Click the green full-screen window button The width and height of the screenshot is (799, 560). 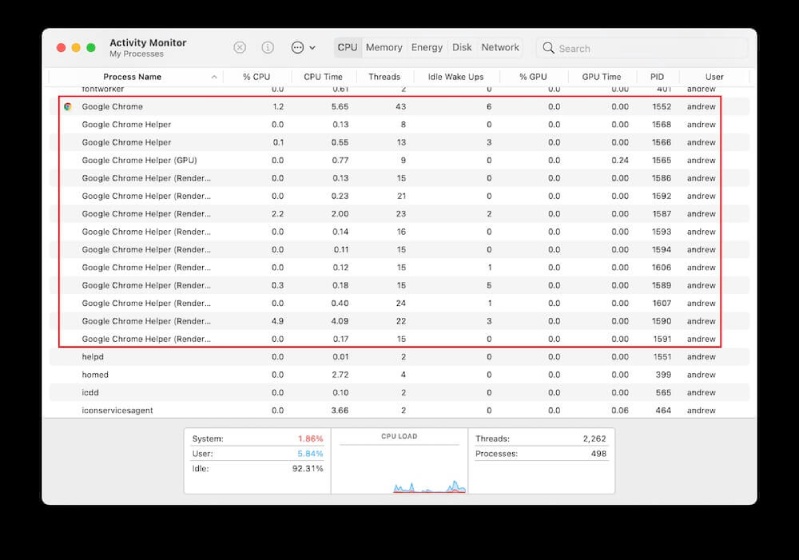(x=91, y=47)
